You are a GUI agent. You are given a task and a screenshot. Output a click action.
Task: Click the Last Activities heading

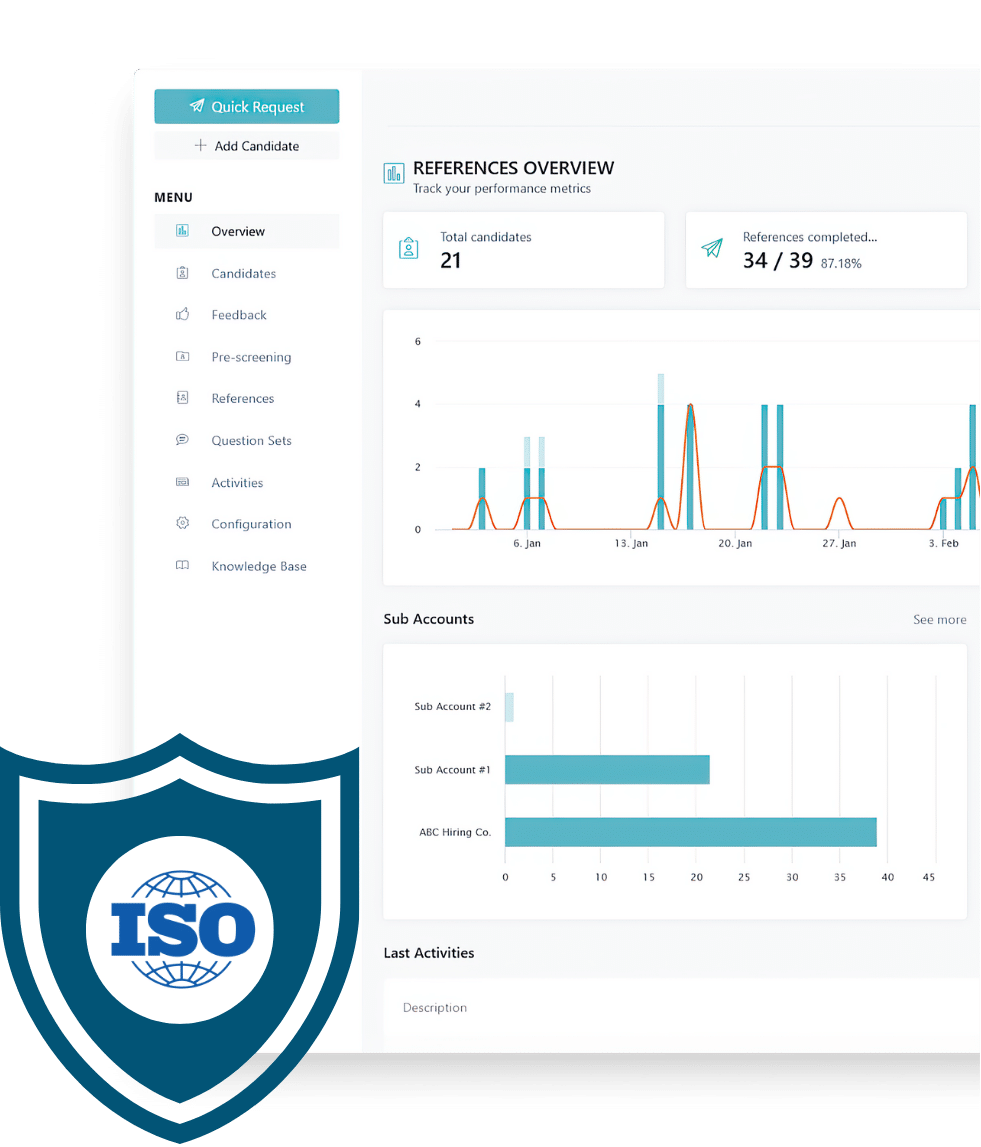[x=429, y=953]
